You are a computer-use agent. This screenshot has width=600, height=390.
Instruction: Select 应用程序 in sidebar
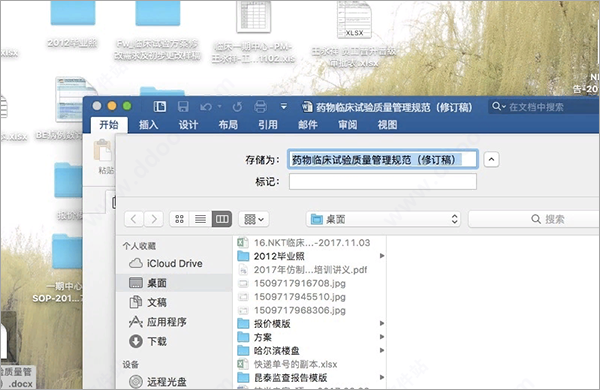[x=174, y=322]
